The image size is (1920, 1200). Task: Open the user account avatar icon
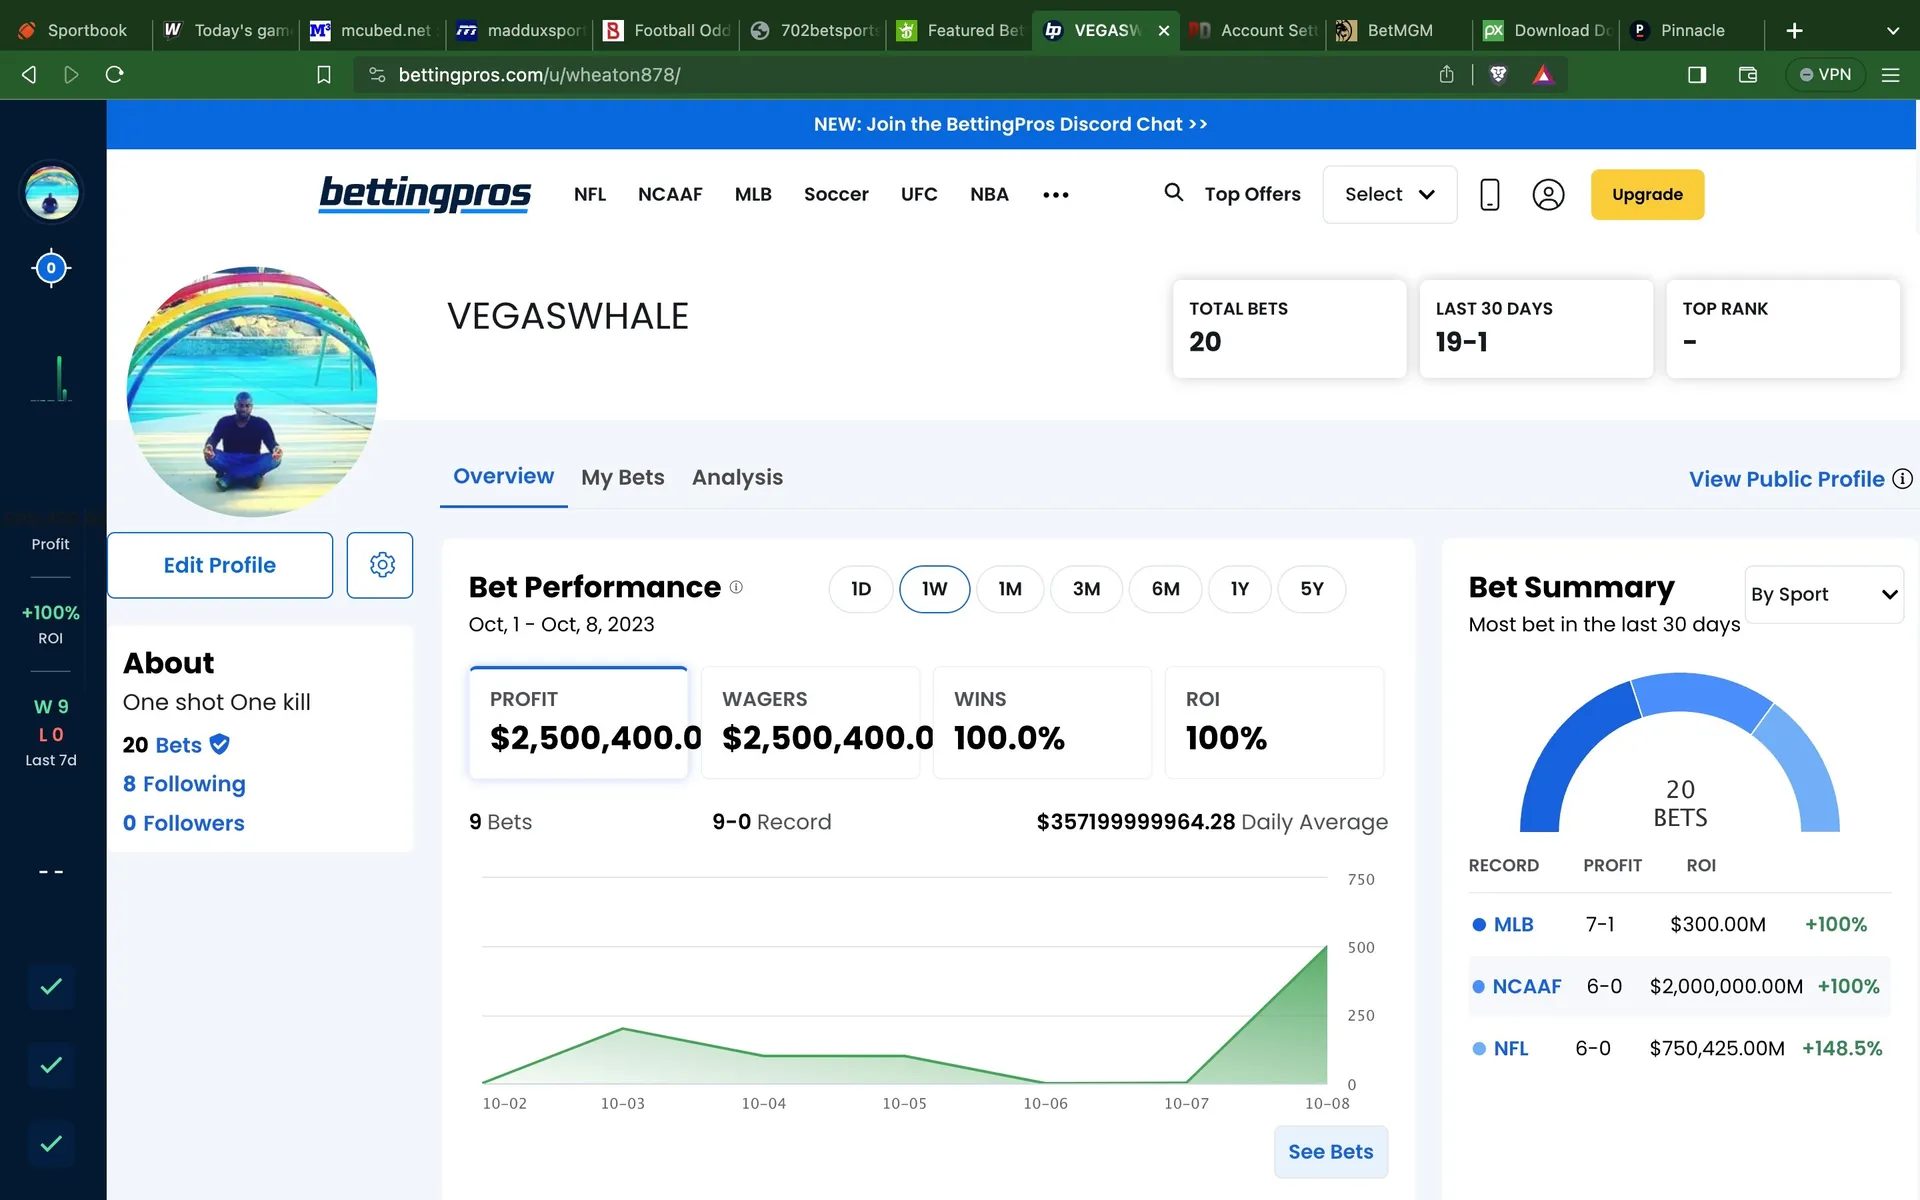(x=1548, y=194)
